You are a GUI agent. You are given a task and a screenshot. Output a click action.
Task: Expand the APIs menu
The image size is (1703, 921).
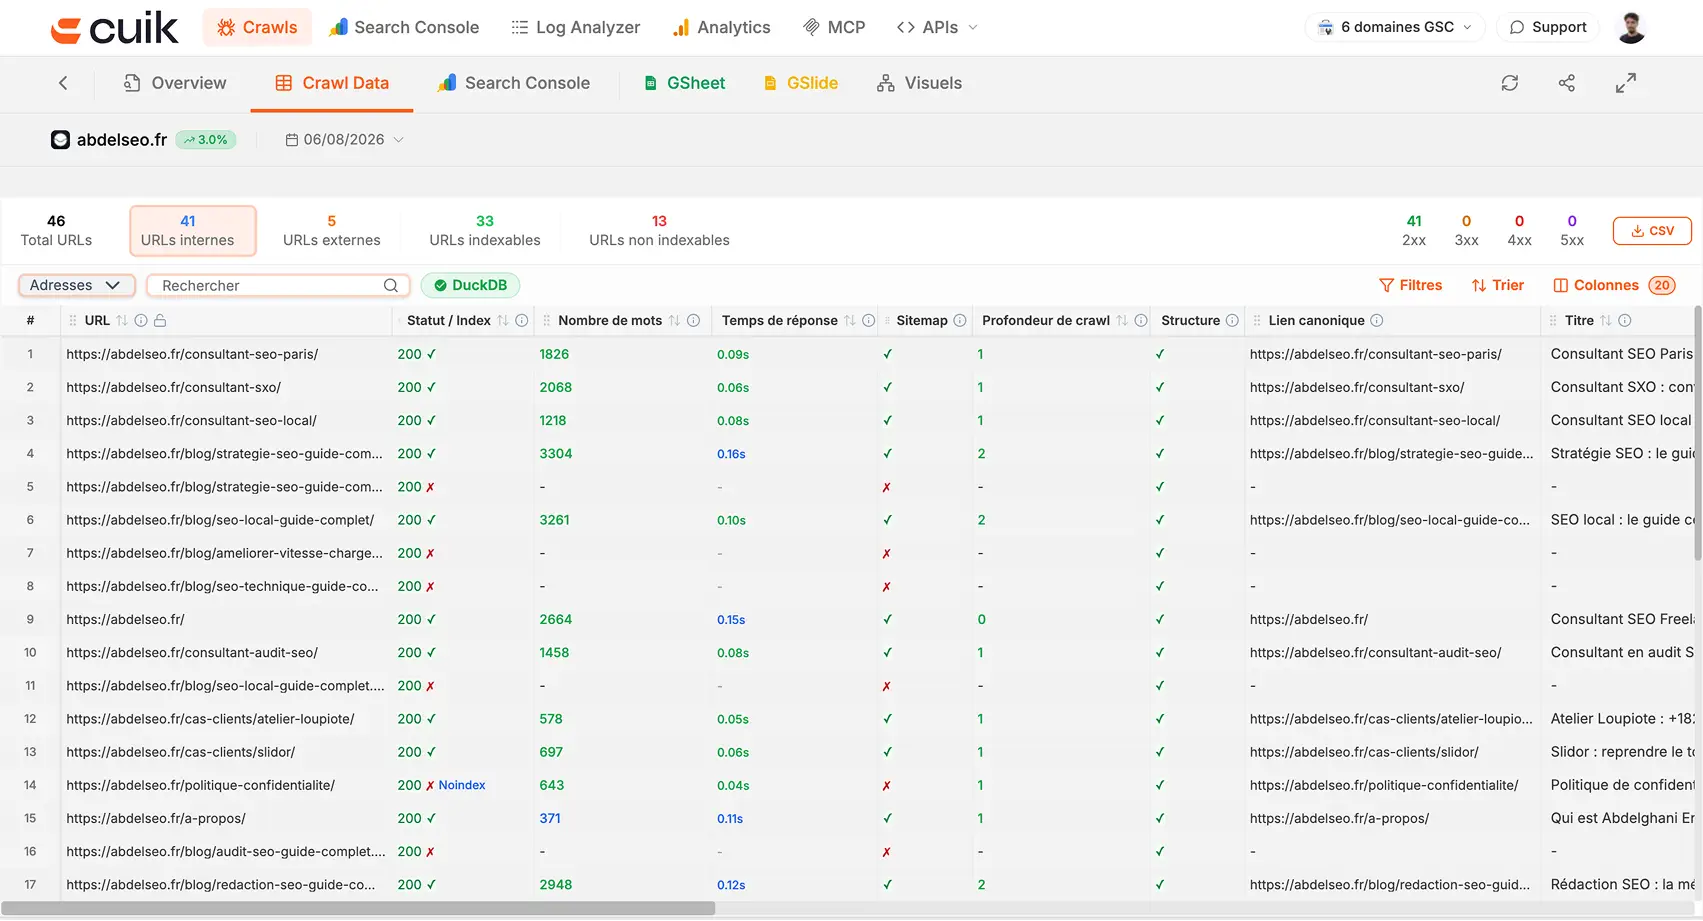click(x=938, y=27)
